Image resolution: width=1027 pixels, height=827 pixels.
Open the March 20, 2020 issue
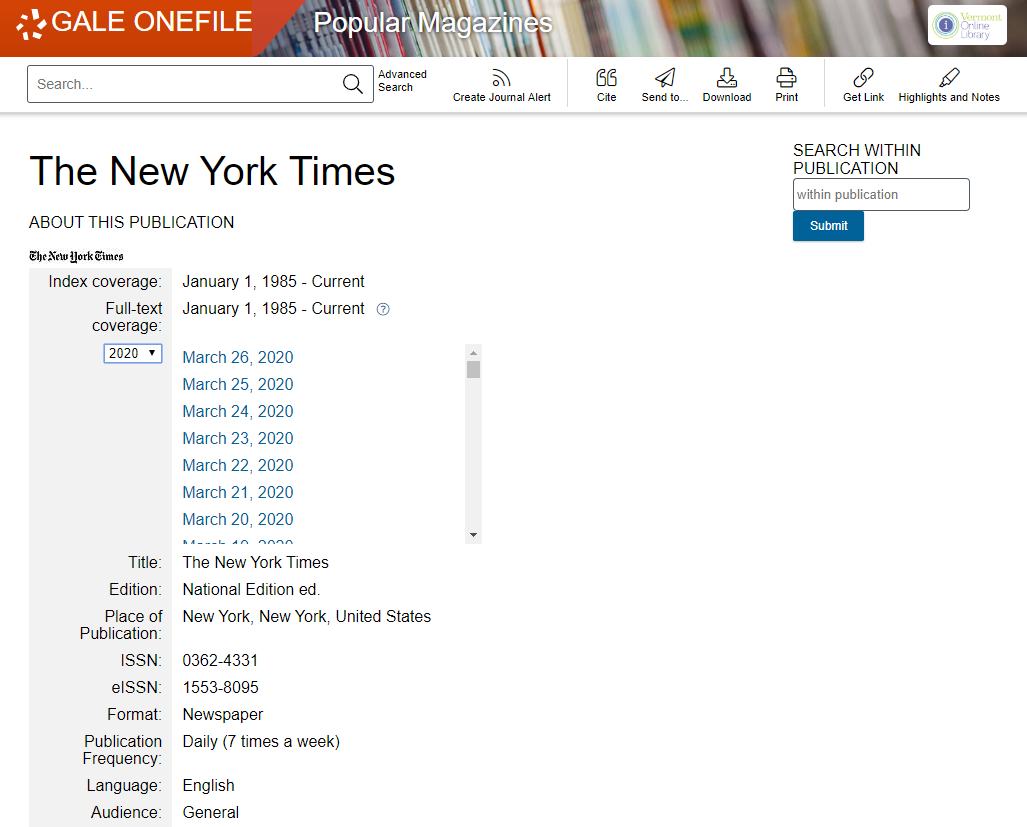point(238,519)
